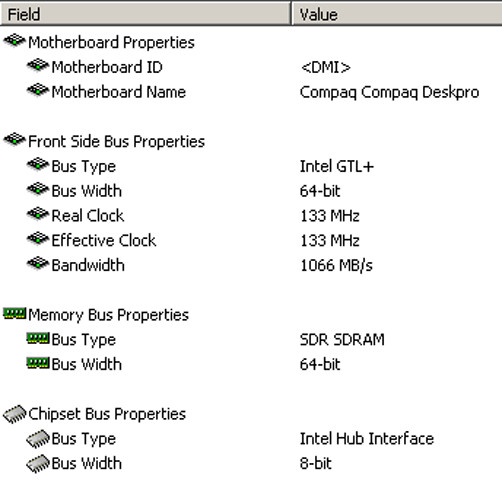Click the Value column header
Screen dimensions: 502x488
397,14
